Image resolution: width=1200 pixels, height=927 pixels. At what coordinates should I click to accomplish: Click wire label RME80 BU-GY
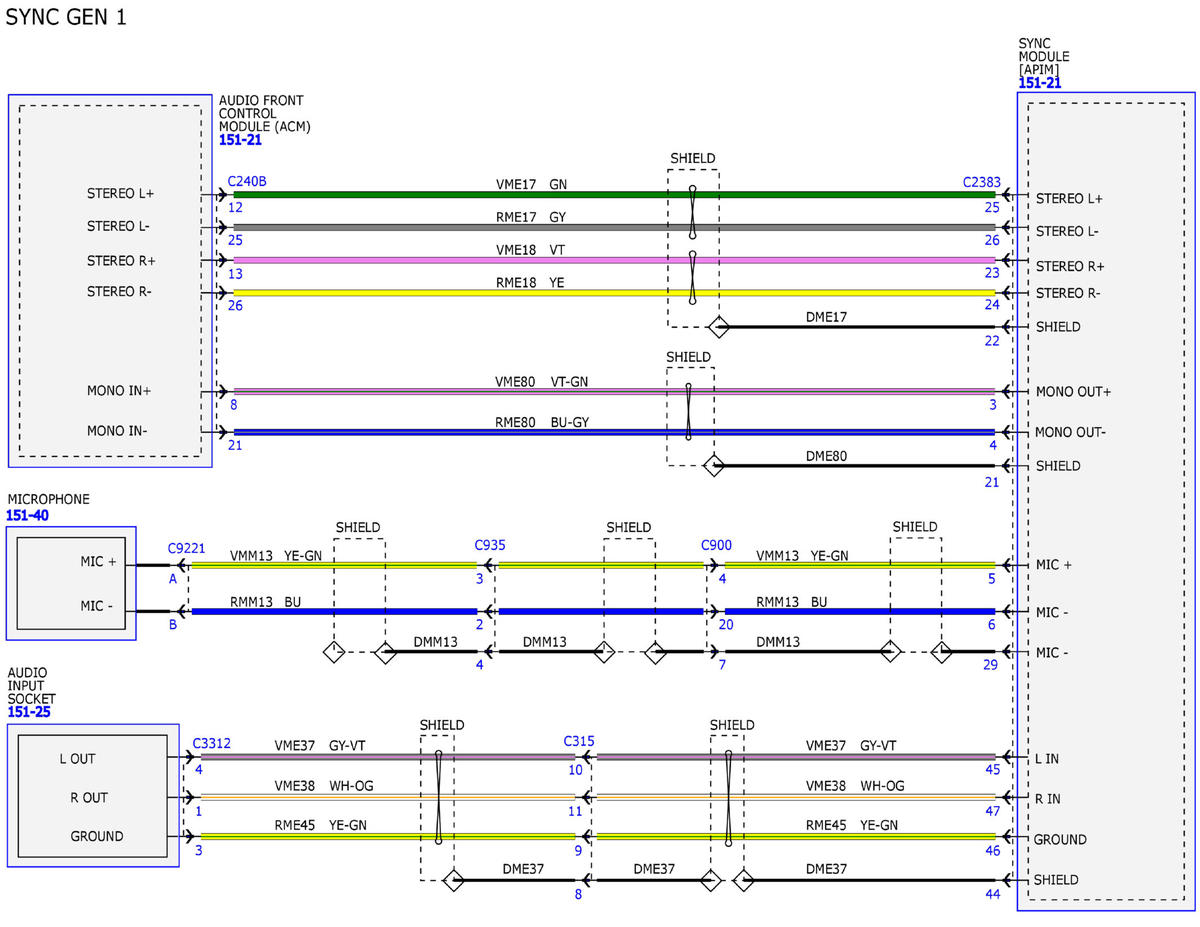[542, 422]
